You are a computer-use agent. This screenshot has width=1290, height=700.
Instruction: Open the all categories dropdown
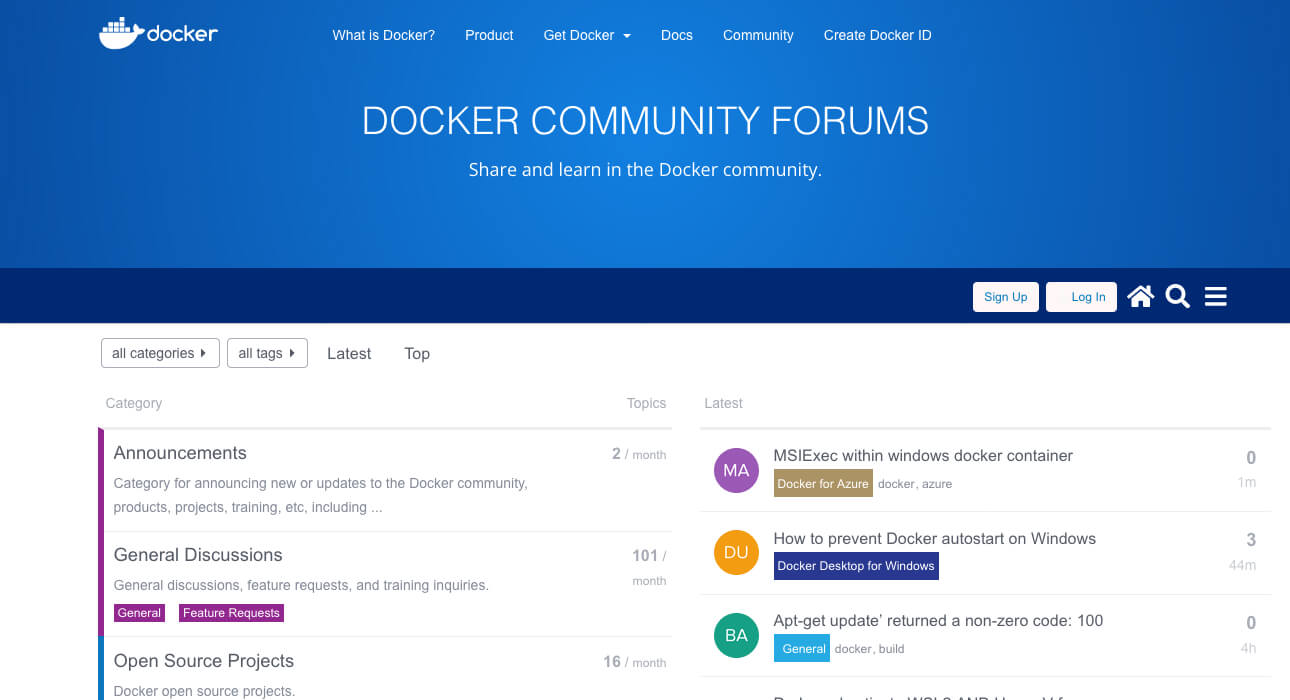tap(159, 353)
